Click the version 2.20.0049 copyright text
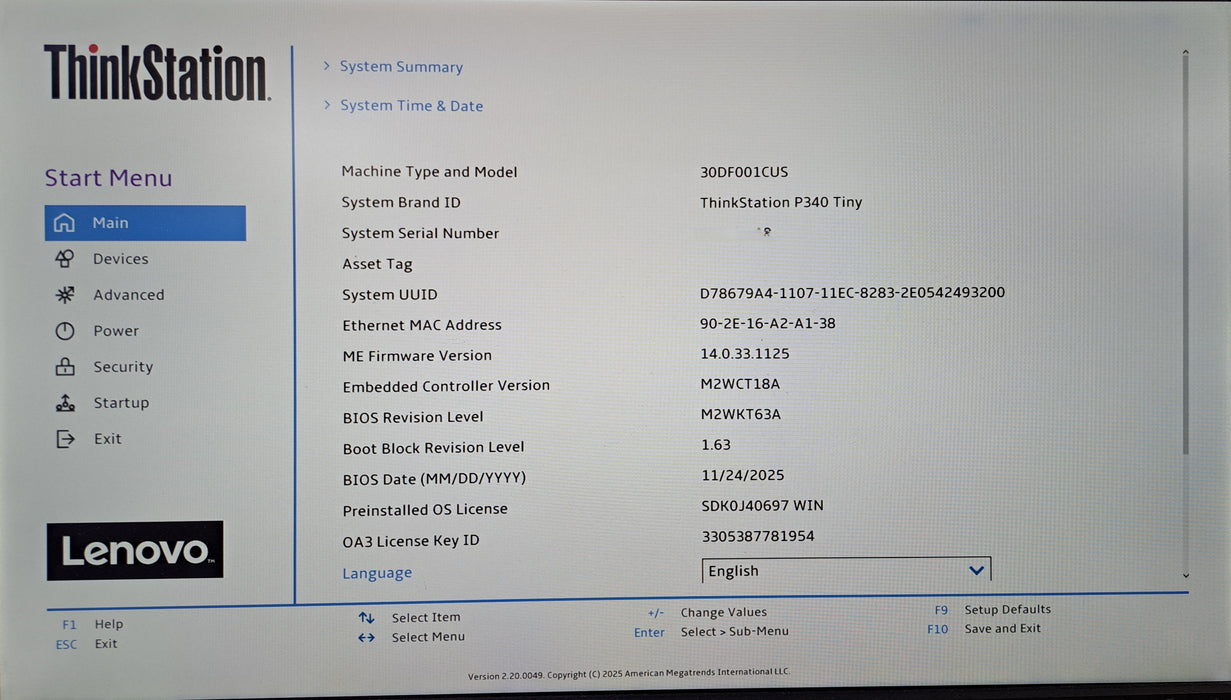 (x=629, y=672)
